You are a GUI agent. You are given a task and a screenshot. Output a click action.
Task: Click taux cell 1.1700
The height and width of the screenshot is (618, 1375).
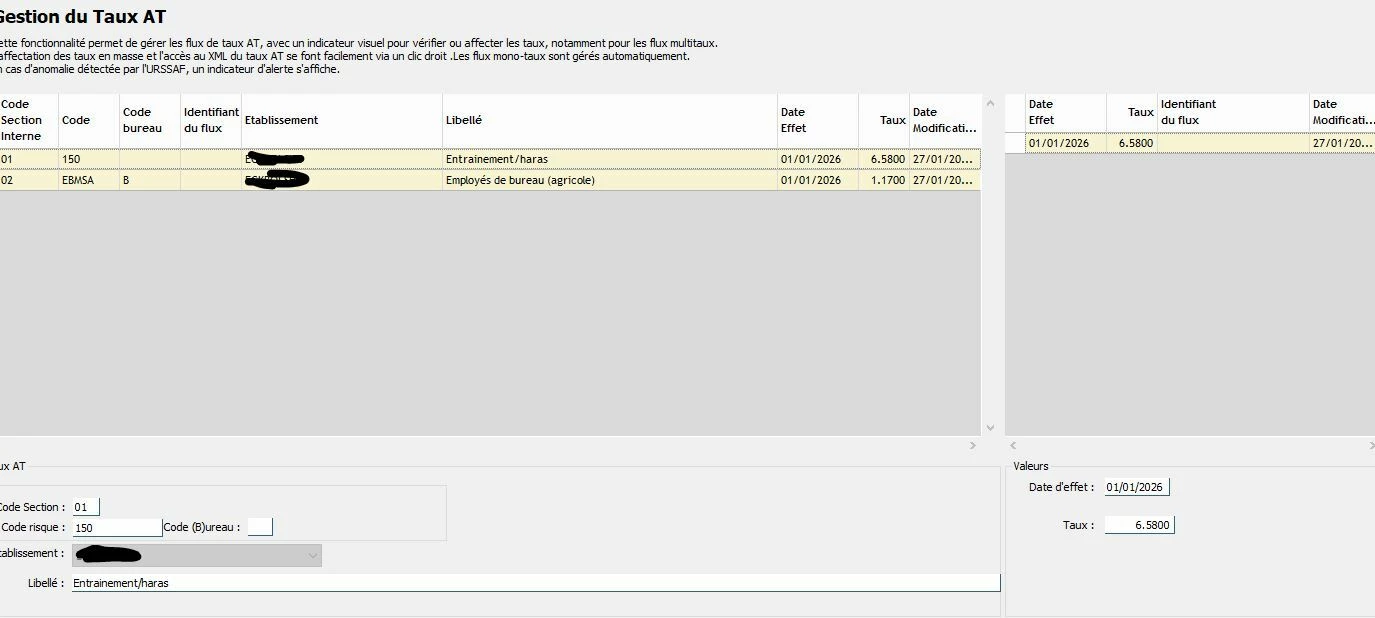pos(884,181)
